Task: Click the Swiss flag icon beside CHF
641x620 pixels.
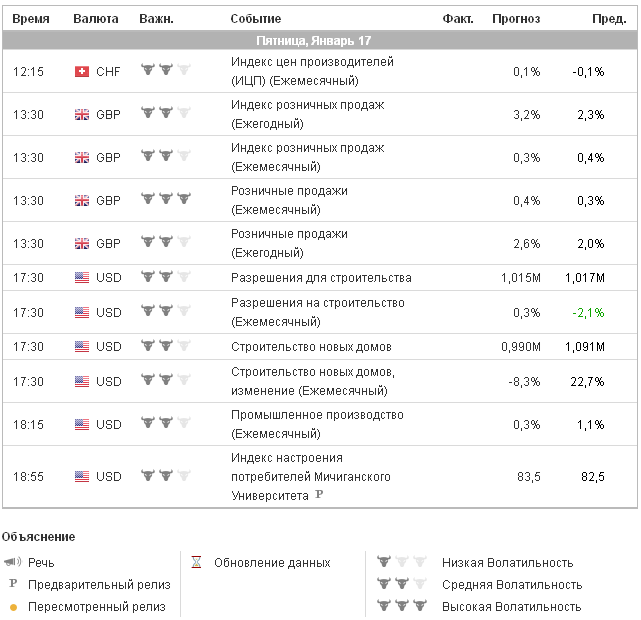Action: click(x=82, y=71)
